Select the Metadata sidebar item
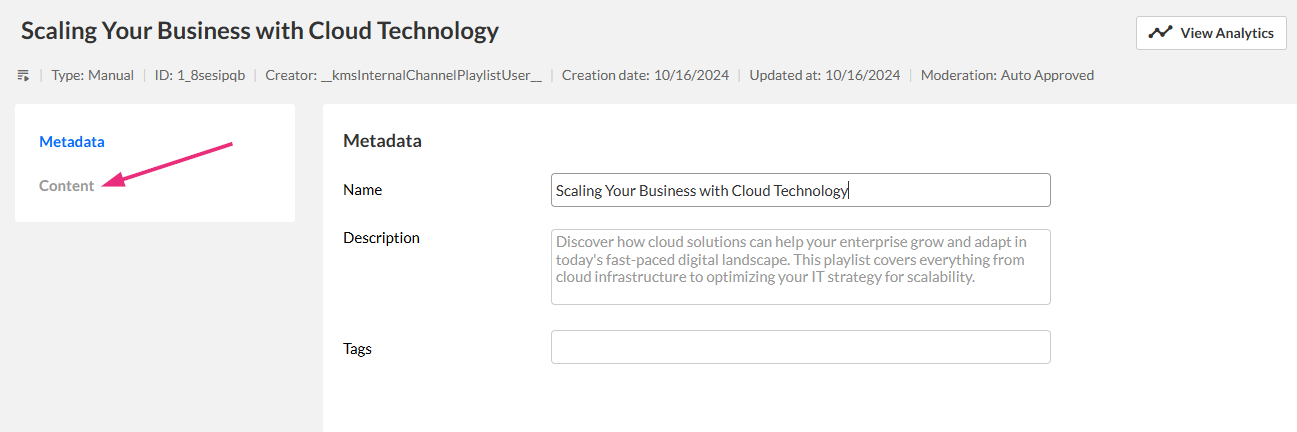 [72, 142]
